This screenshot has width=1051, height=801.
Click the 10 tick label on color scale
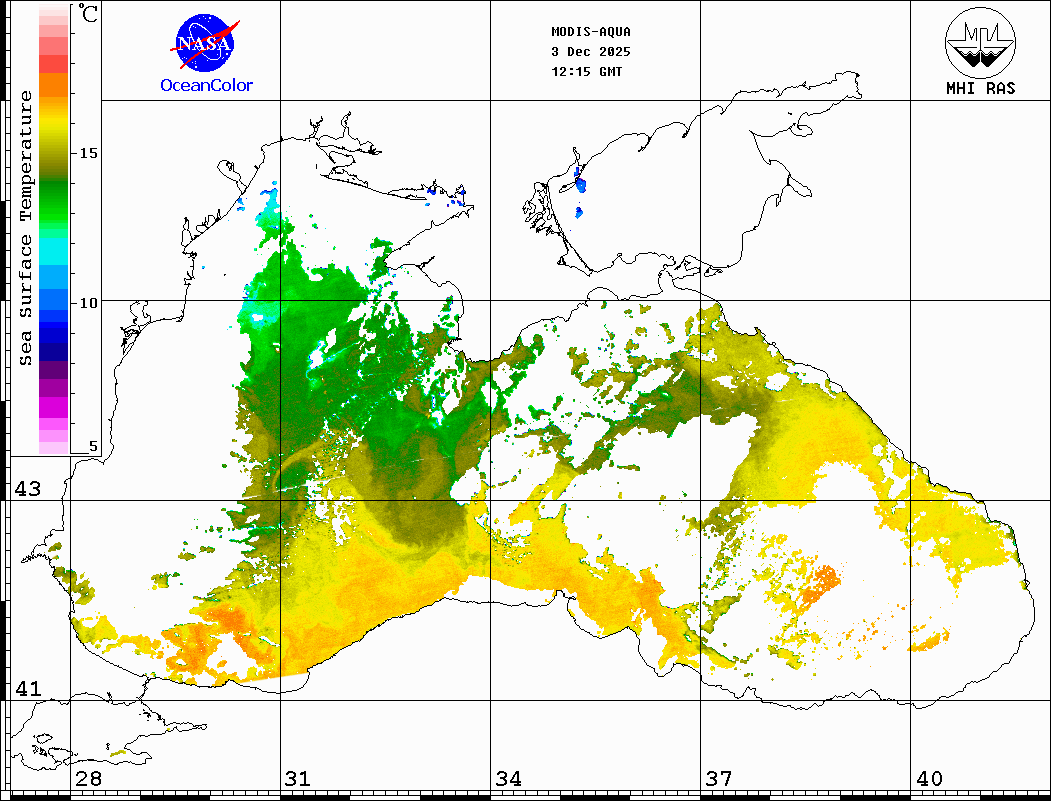click(x=89, y=302)
